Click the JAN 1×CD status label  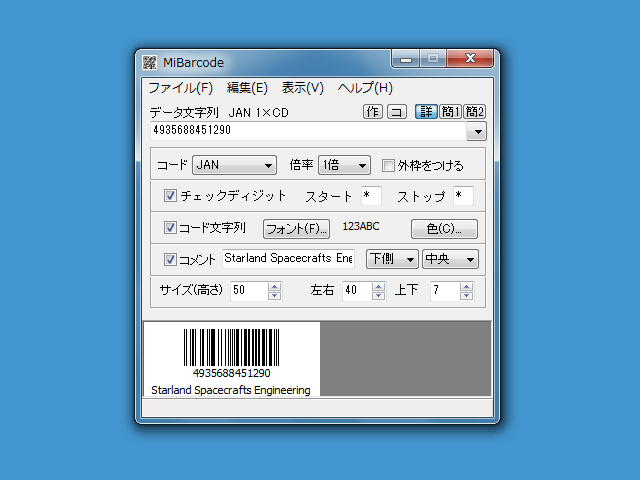click(258, 112)
